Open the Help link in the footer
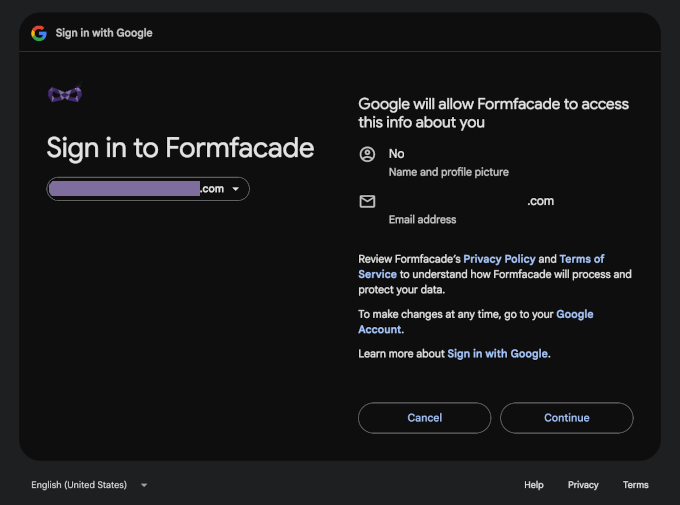Screen dimensions: 680x505 (533, 485)
